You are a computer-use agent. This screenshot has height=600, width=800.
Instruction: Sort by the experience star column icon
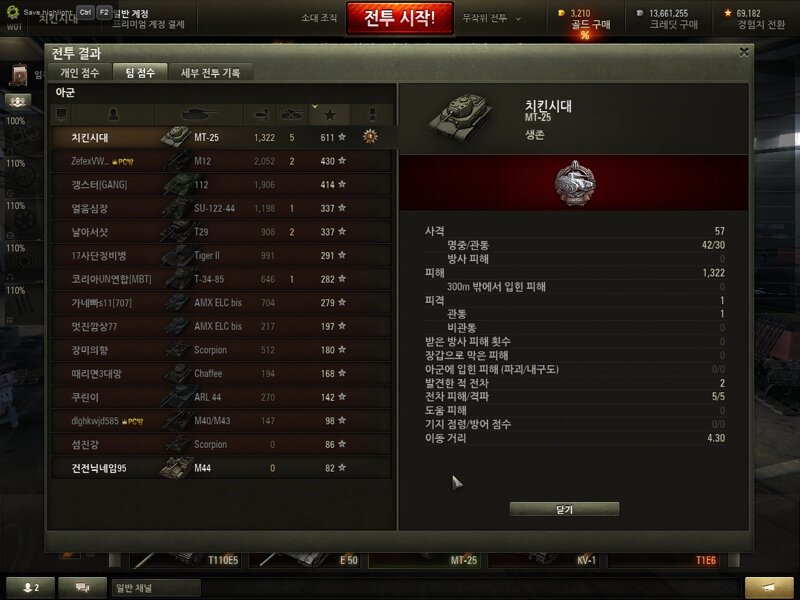pyautogui.click(x=330, y=114)
